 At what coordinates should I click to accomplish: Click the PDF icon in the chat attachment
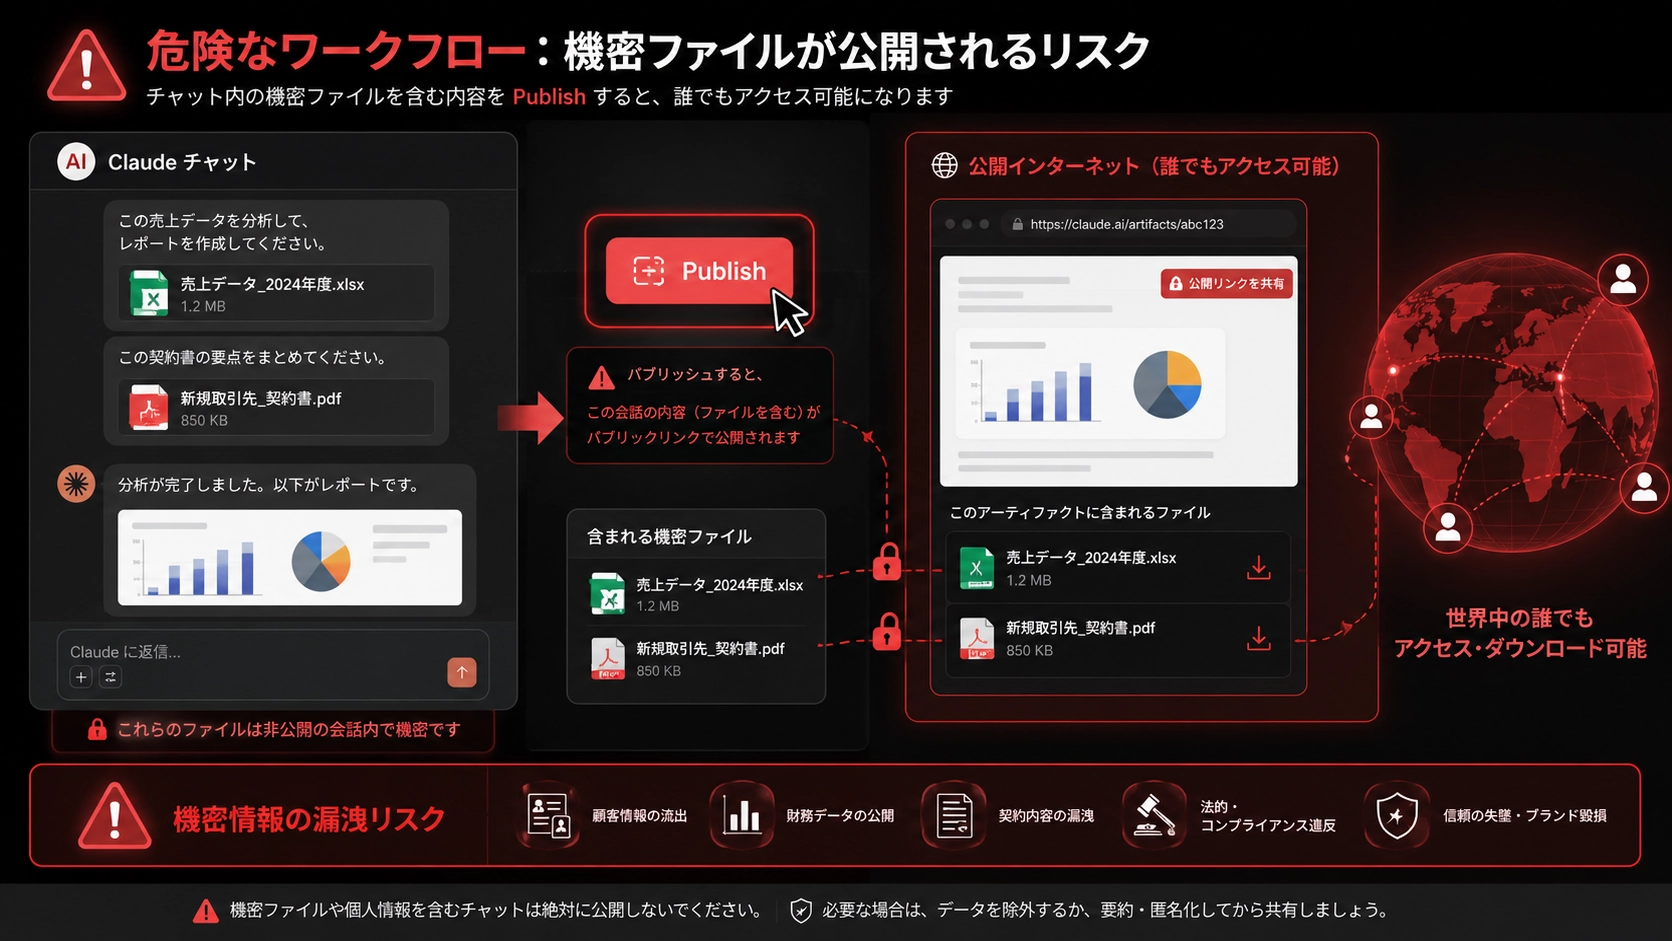pos(149,408)
